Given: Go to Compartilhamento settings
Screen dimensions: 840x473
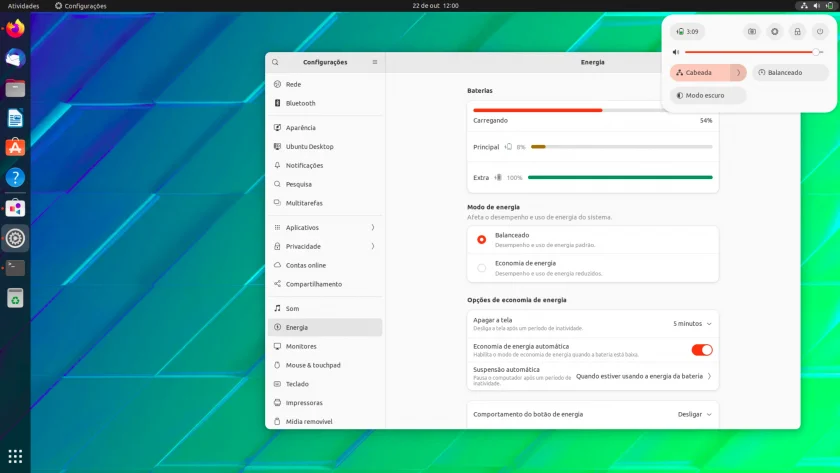Looking at the screenshot, I should click(325, 284).
